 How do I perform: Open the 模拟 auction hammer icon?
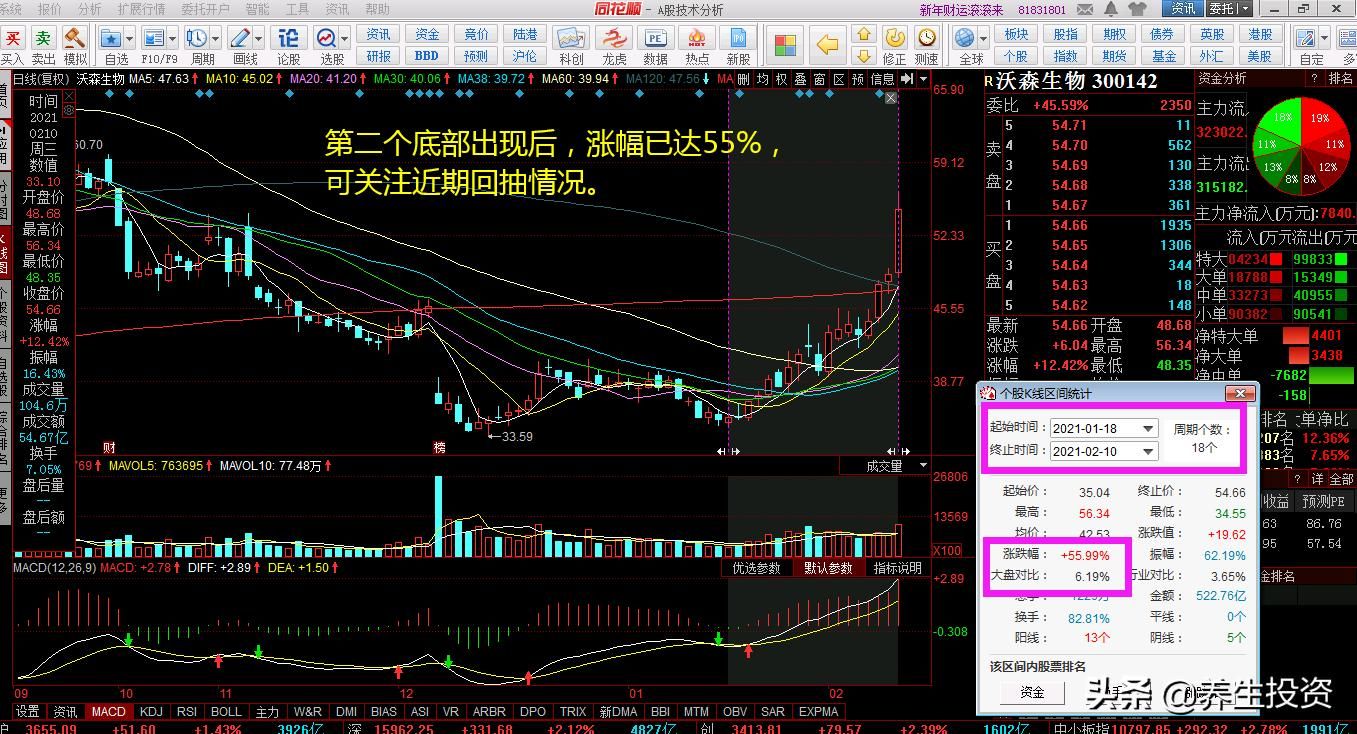coord(75,45)
